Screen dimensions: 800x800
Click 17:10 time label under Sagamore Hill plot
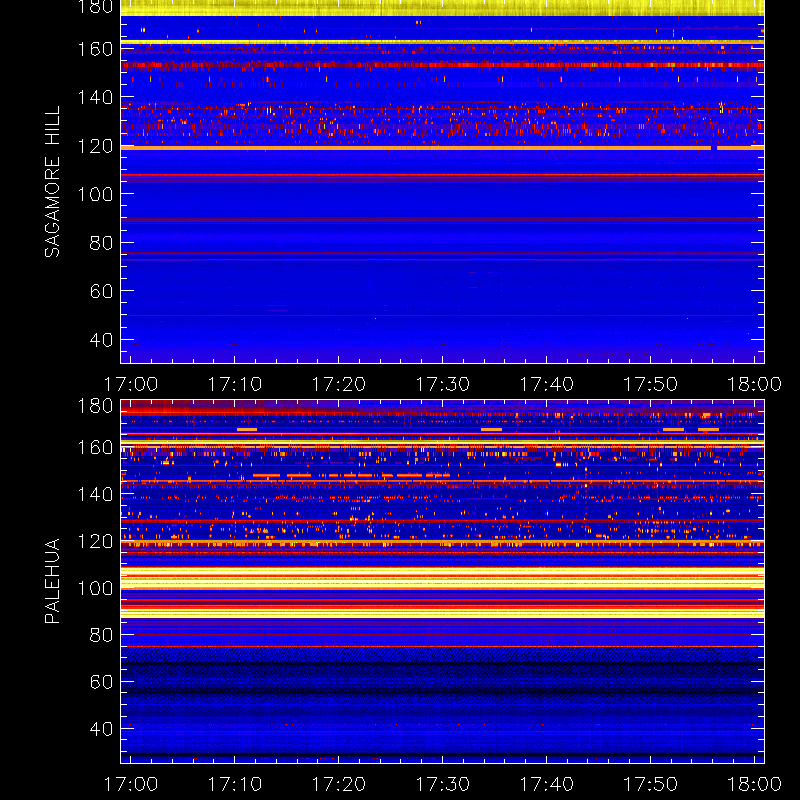pyautogui.click(x=235, y=384)
